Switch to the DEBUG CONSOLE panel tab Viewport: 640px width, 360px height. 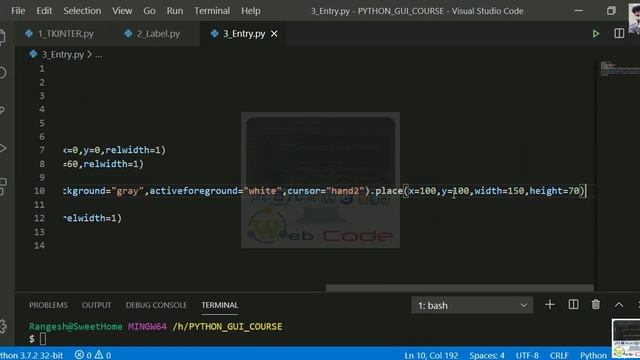click(156, 305)
